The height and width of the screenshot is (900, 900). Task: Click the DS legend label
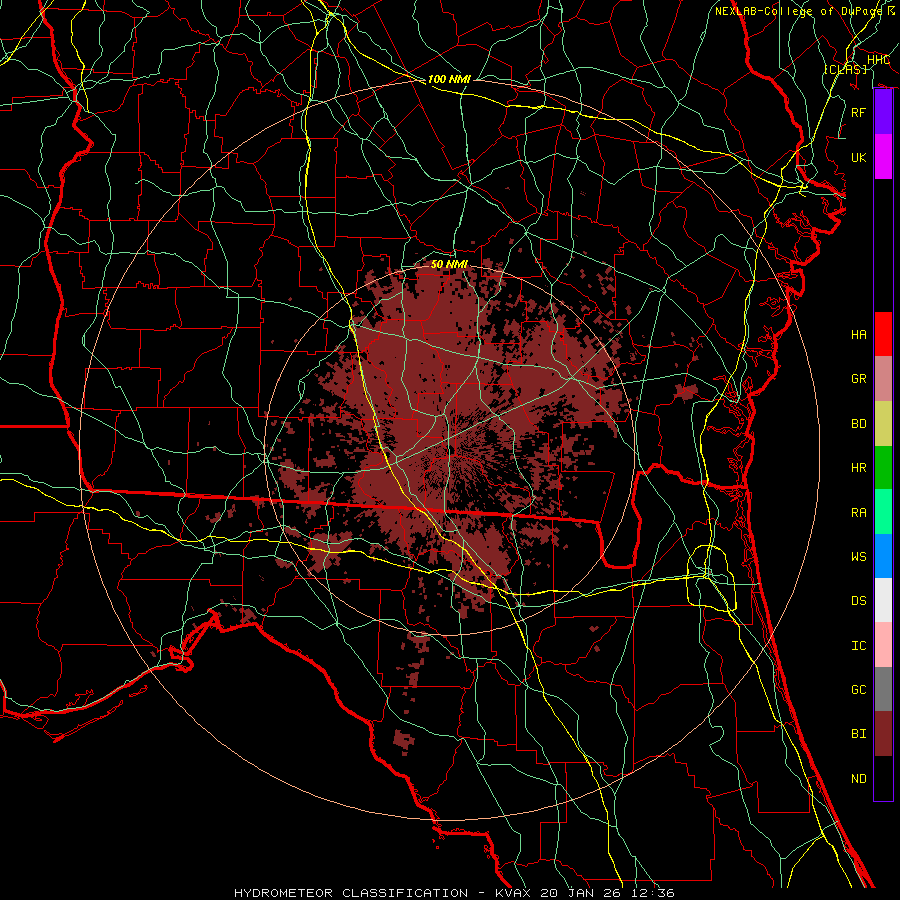tap(859, 601)
